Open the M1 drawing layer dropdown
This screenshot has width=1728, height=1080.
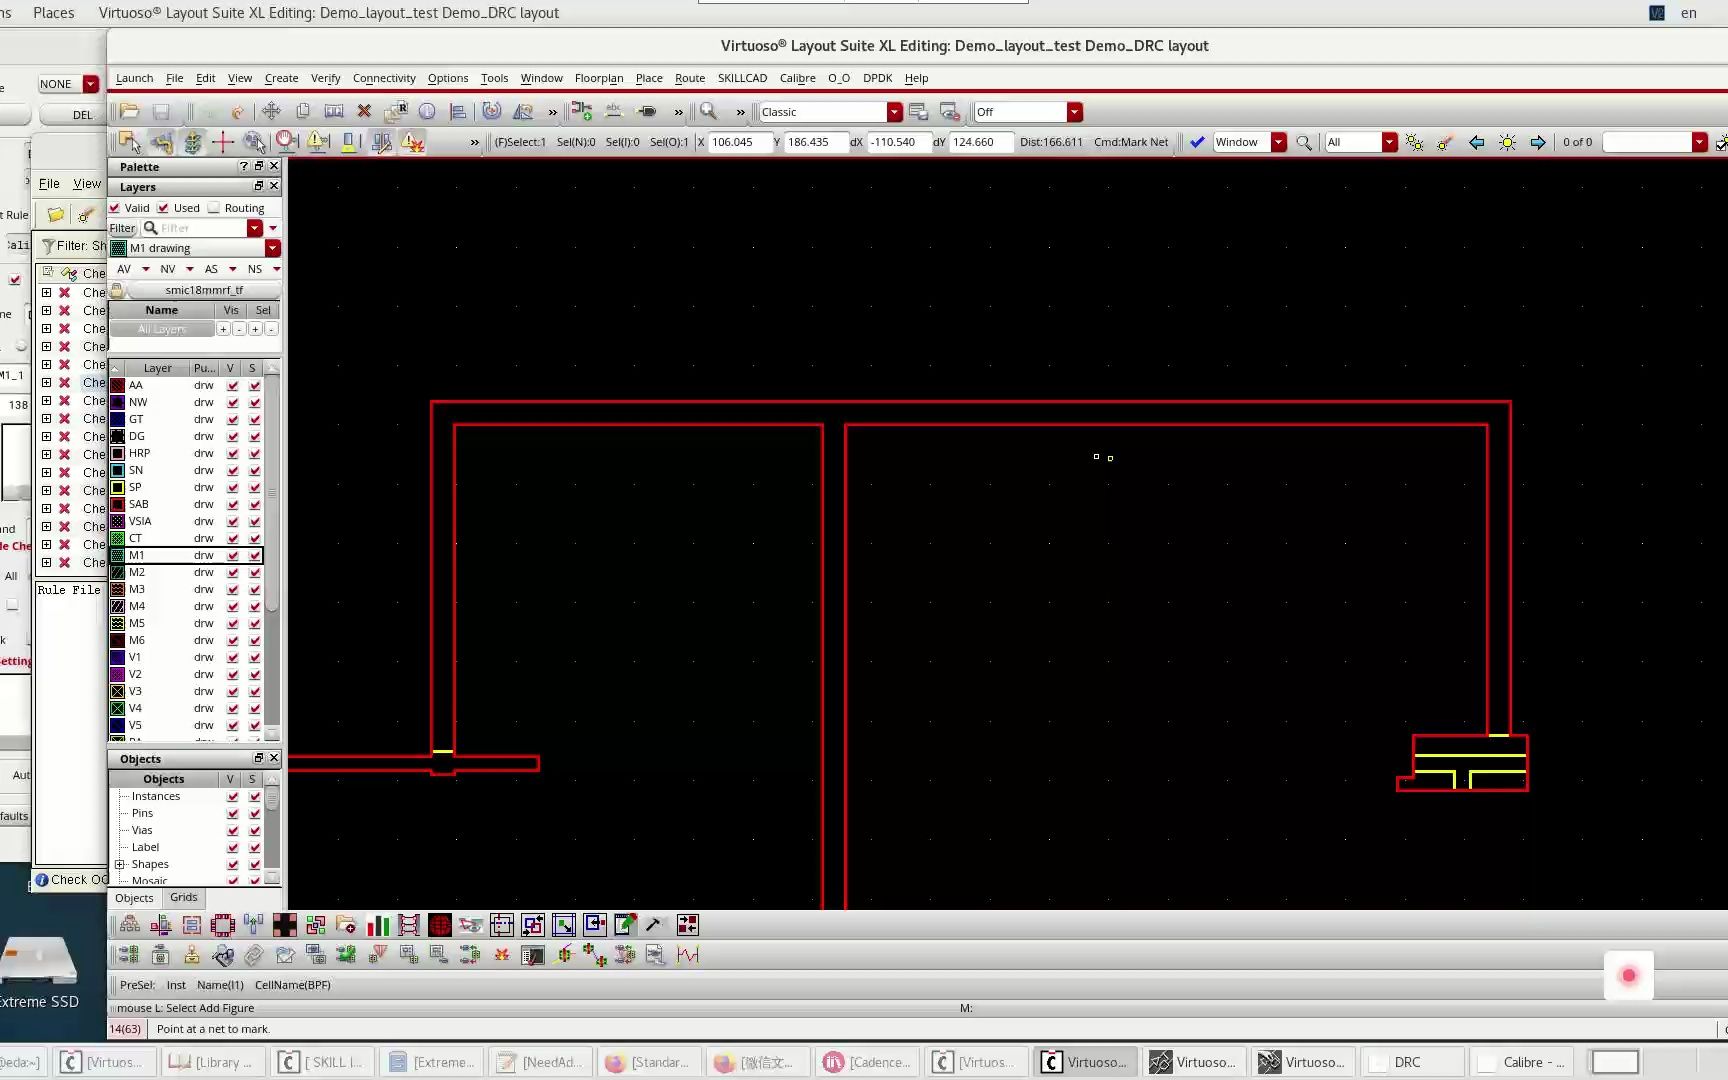(272, 248)
